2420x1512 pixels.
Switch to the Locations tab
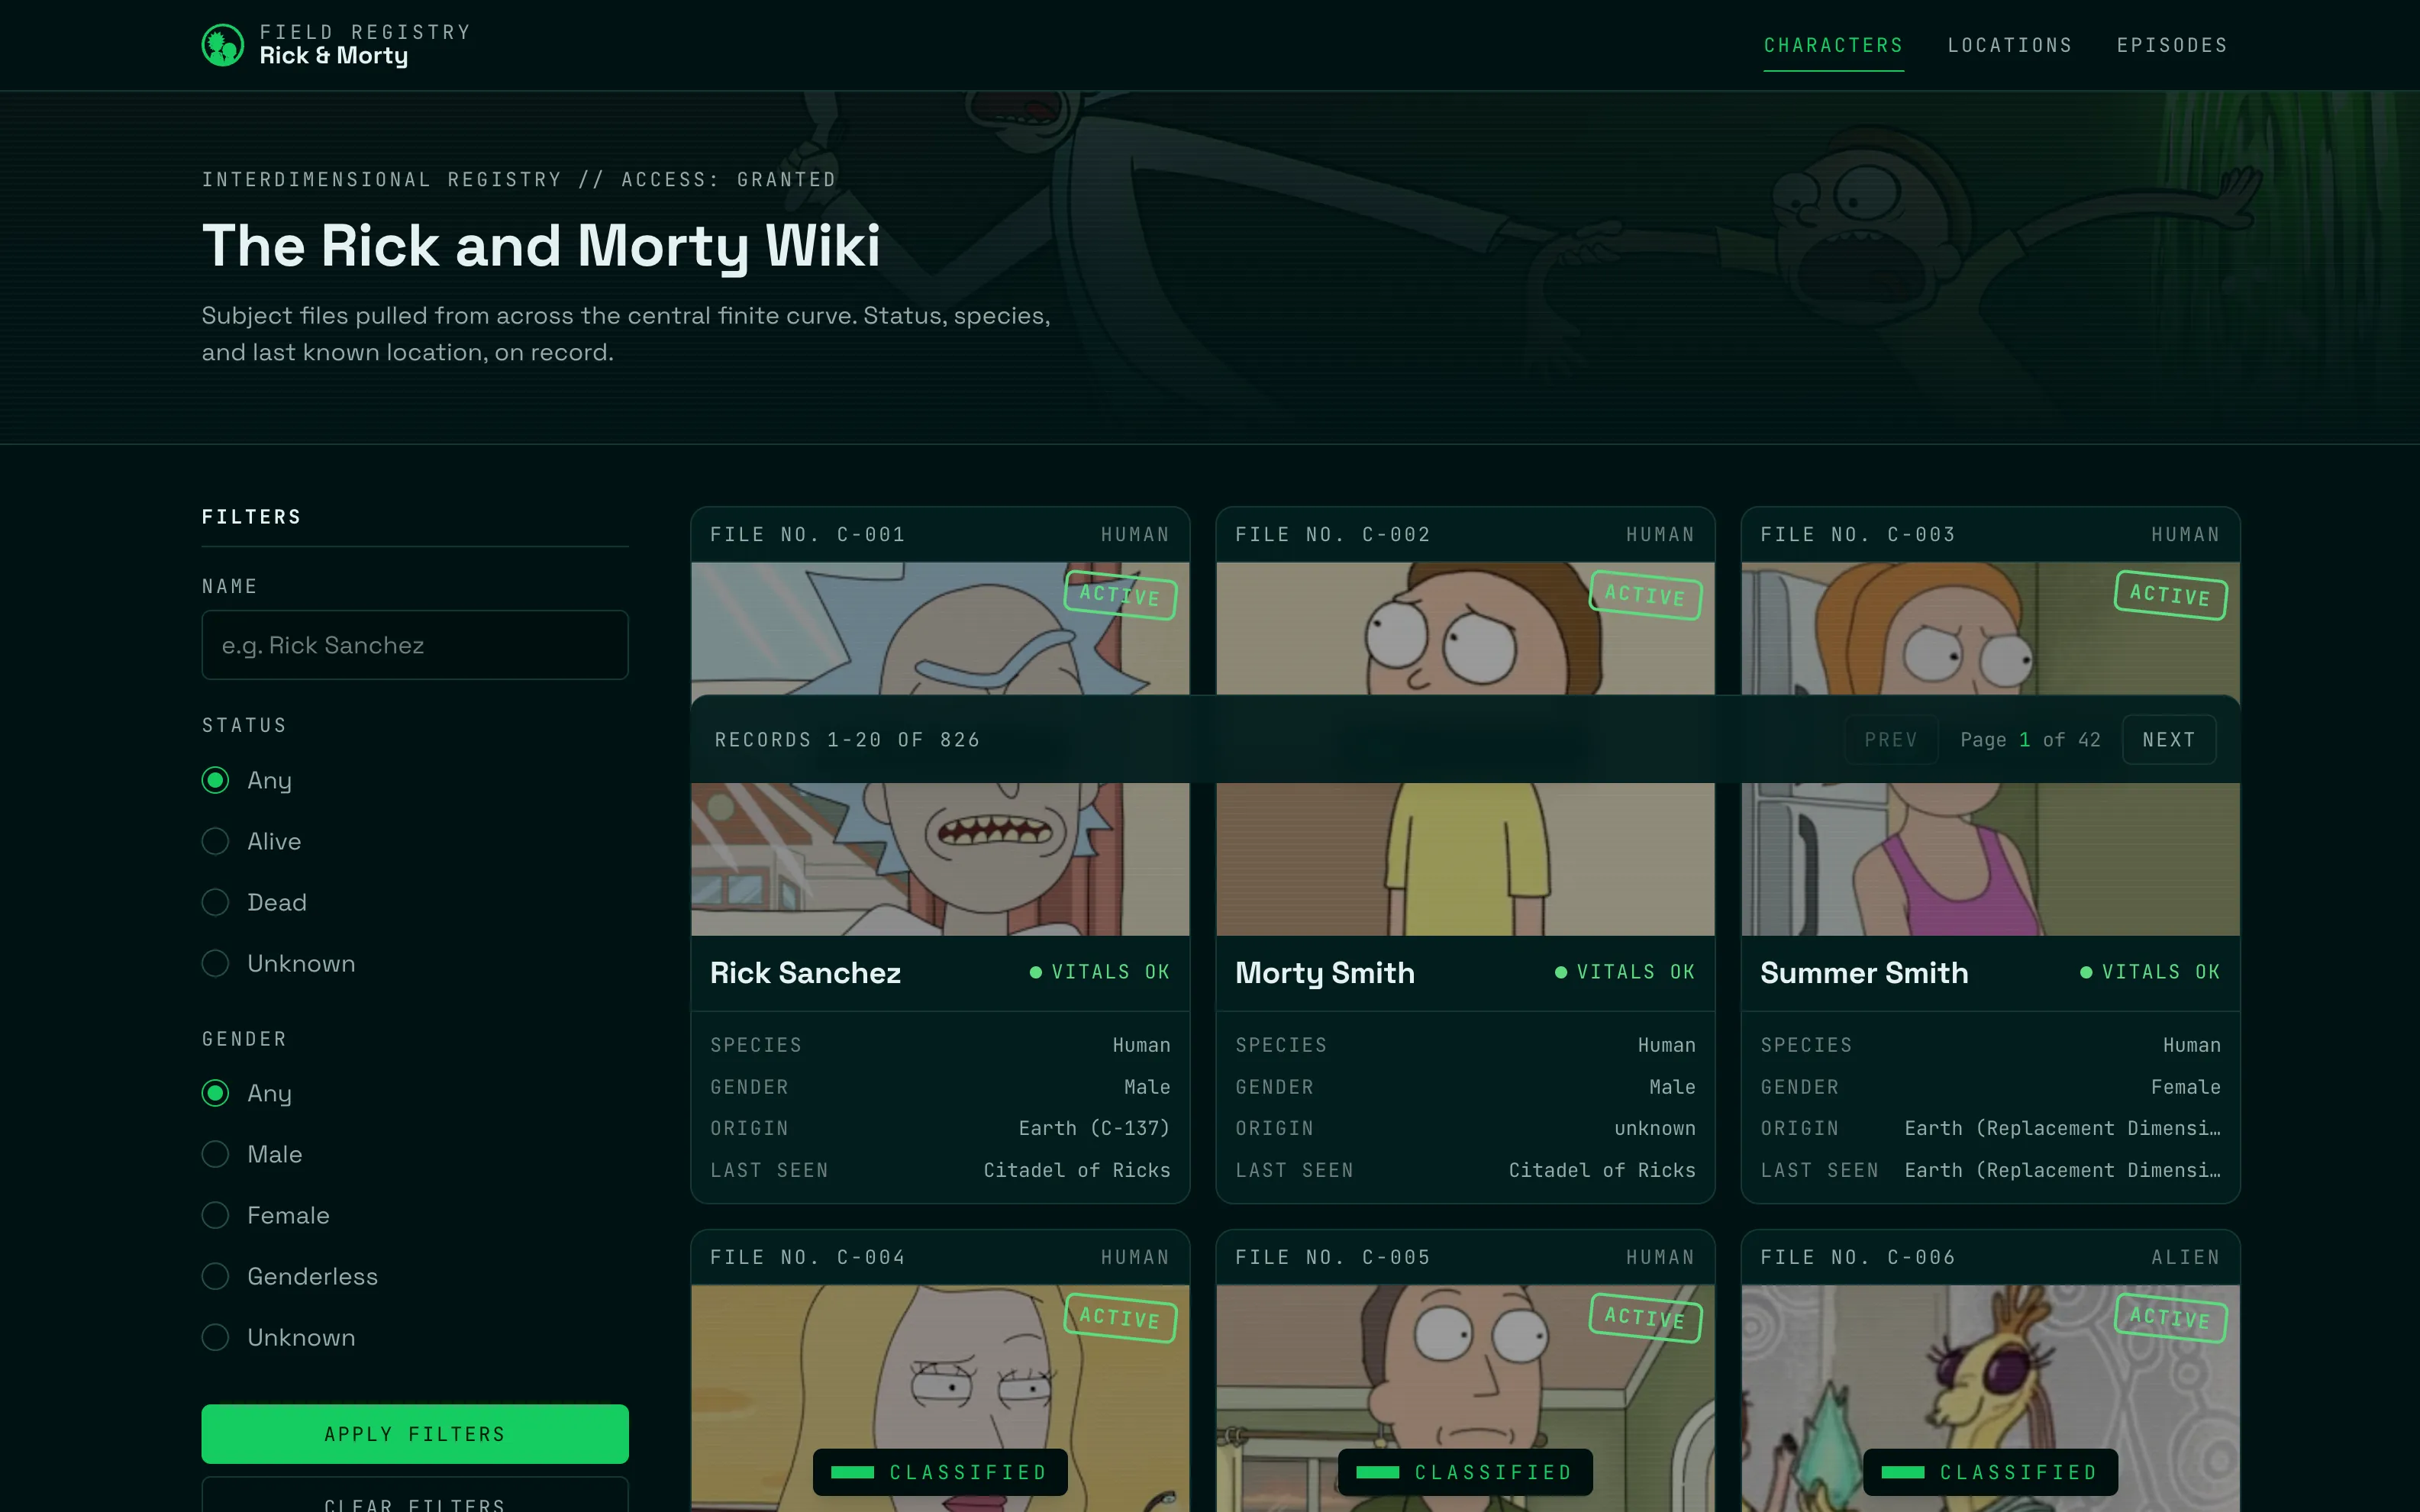pos(2010,46)
